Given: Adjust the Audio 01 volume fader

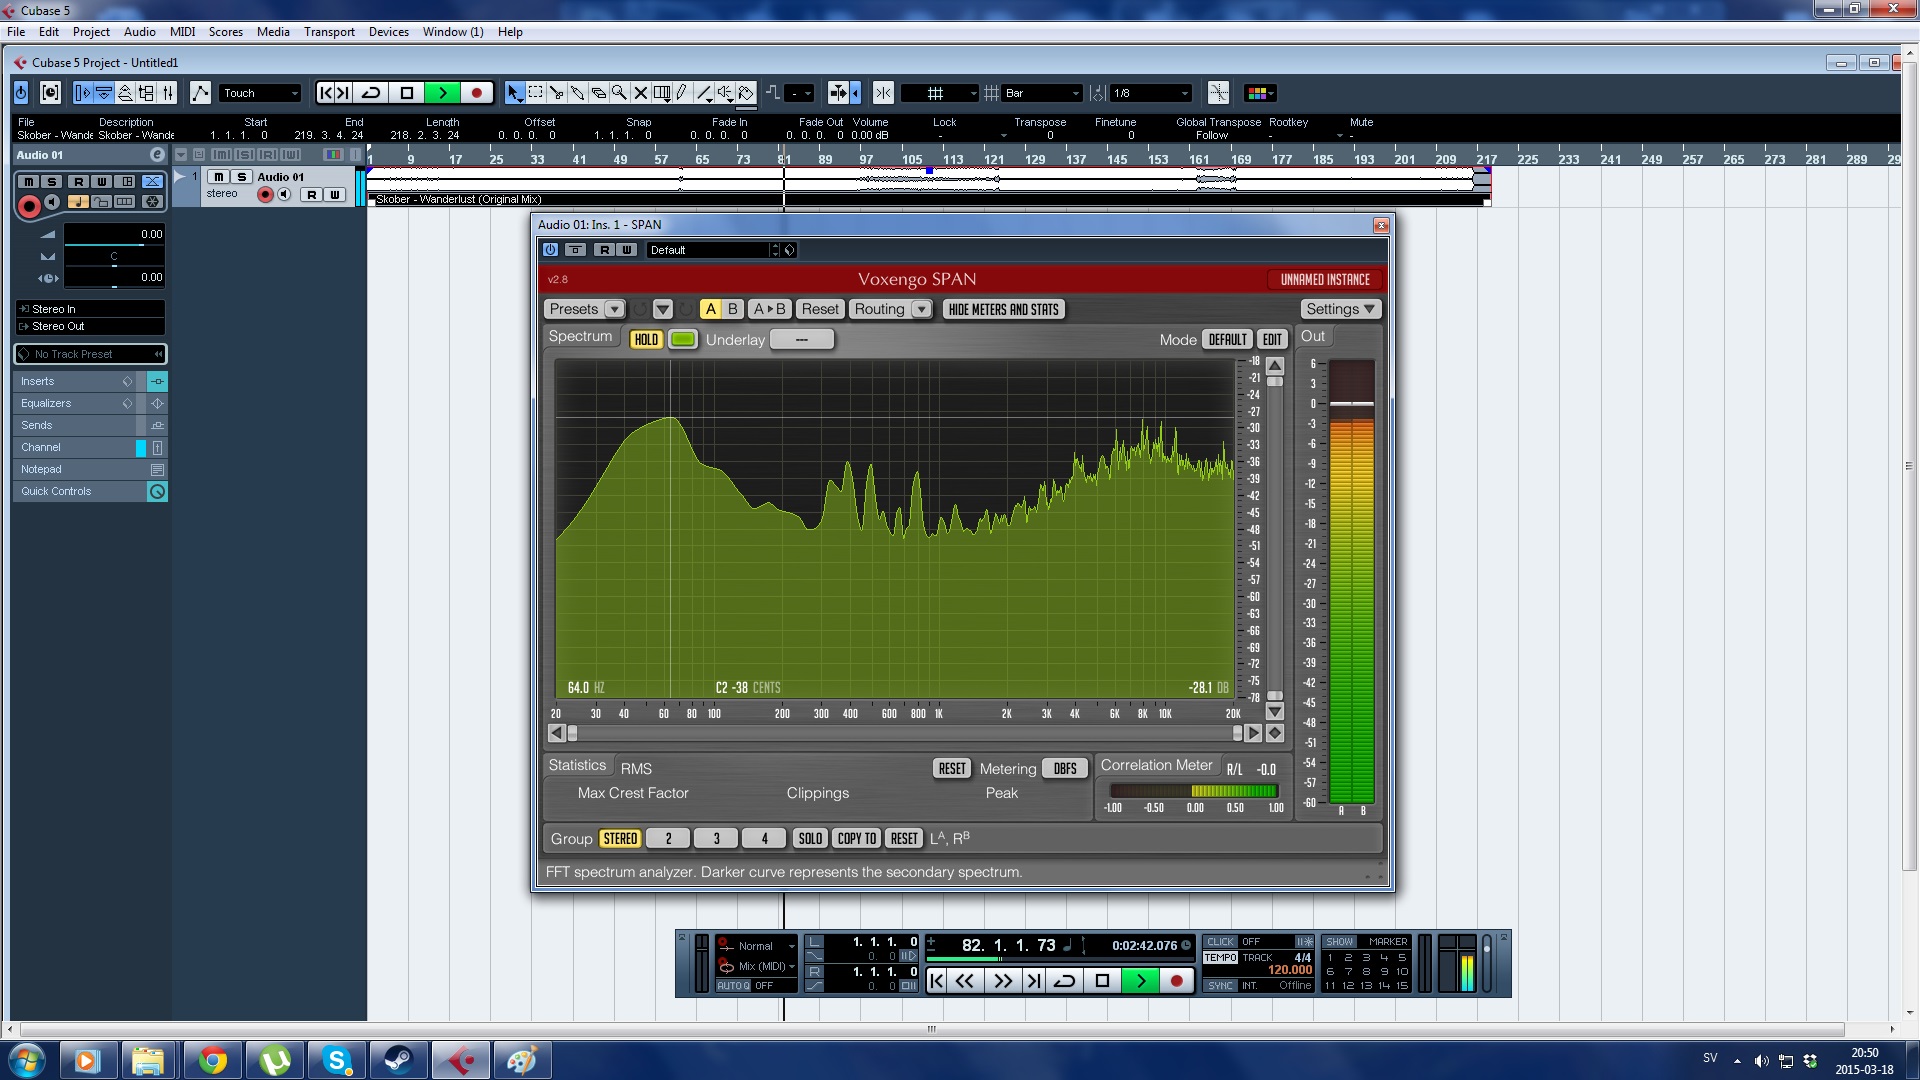Looking at the screenshot, I should coord(113,234).
